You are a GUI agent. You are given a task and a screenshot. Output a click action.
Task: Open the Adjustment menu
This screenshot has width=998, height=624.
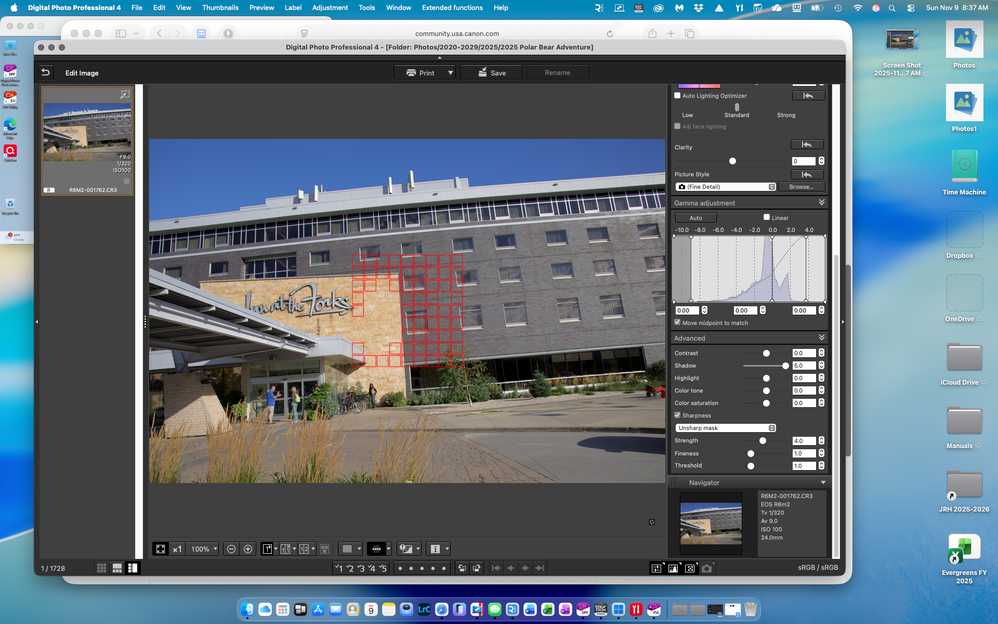tap(330, 7)
